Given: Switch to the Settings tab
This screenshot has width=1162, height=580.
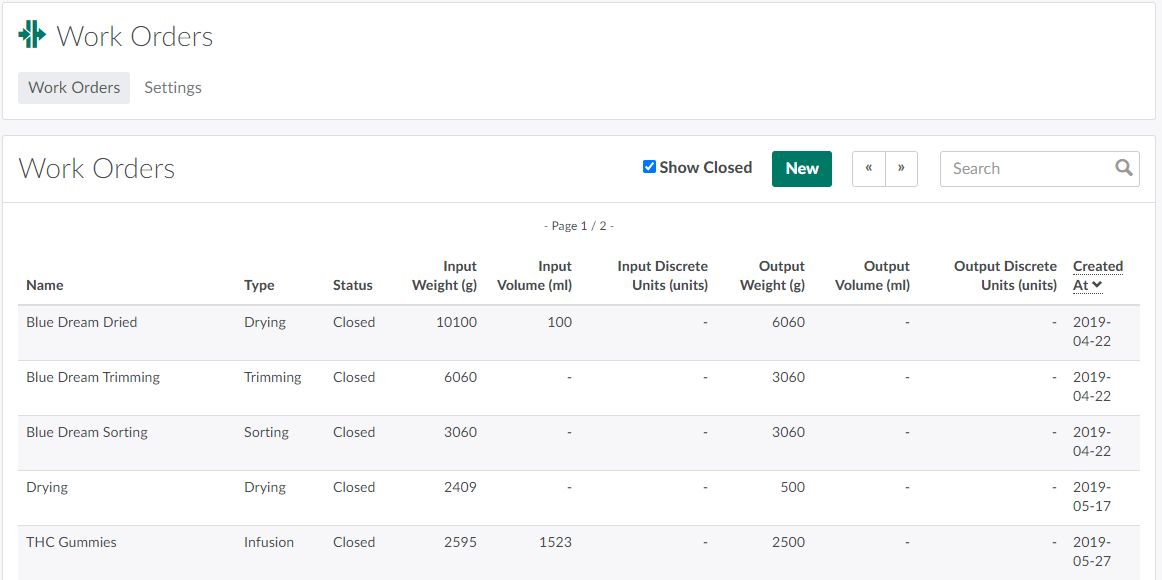Looking at the screenshot, I should click(173, 88).
